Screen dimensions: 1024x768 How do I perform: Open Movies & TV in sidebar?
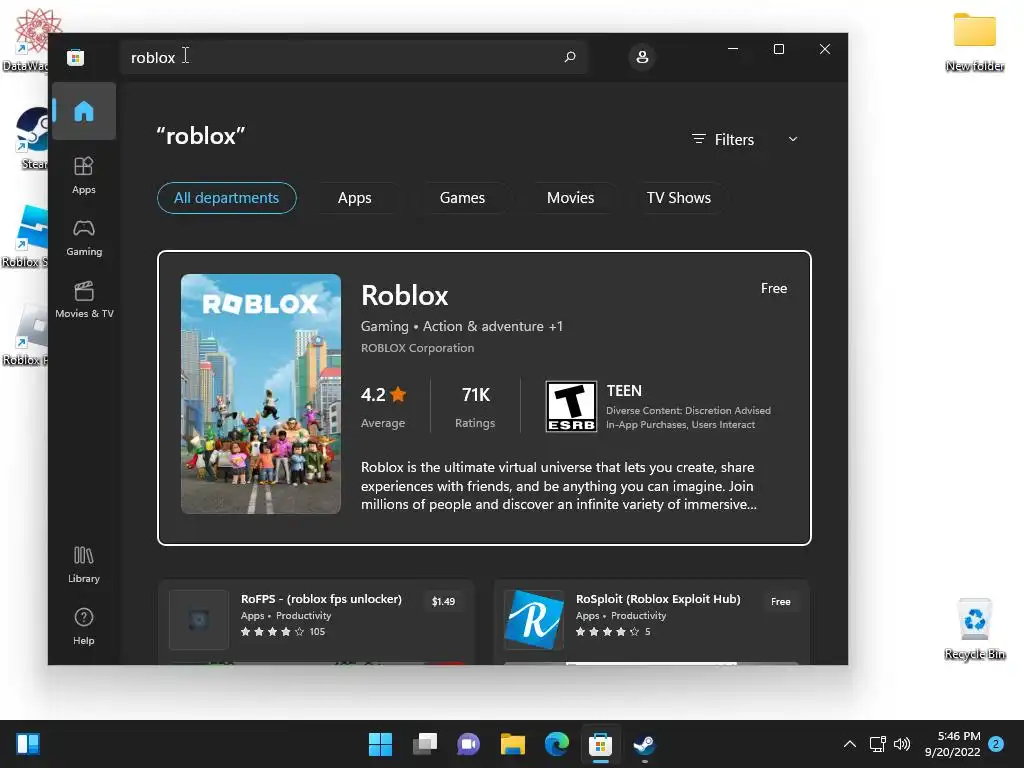click(84, 299)
